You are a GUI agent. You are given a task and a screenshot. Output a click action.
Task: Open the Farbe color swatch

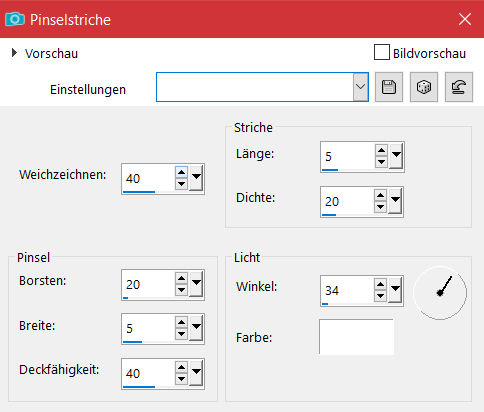click(356, 337)
